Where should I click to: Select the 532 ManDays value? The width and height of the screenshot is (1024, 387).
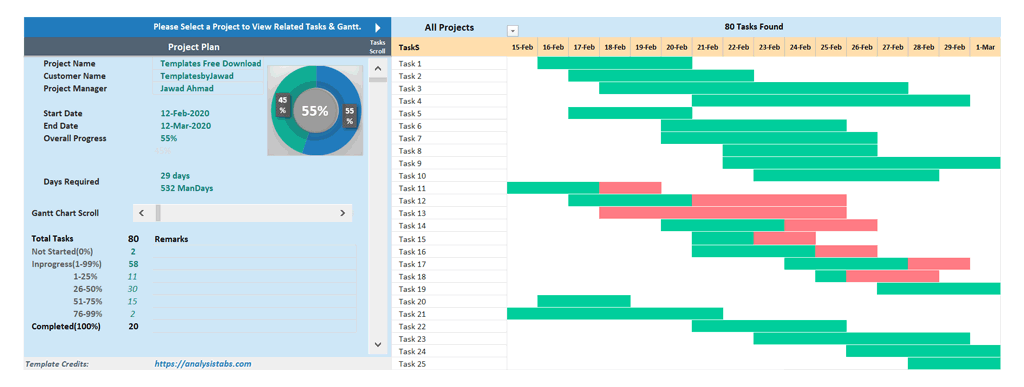(x=187, y=188)
